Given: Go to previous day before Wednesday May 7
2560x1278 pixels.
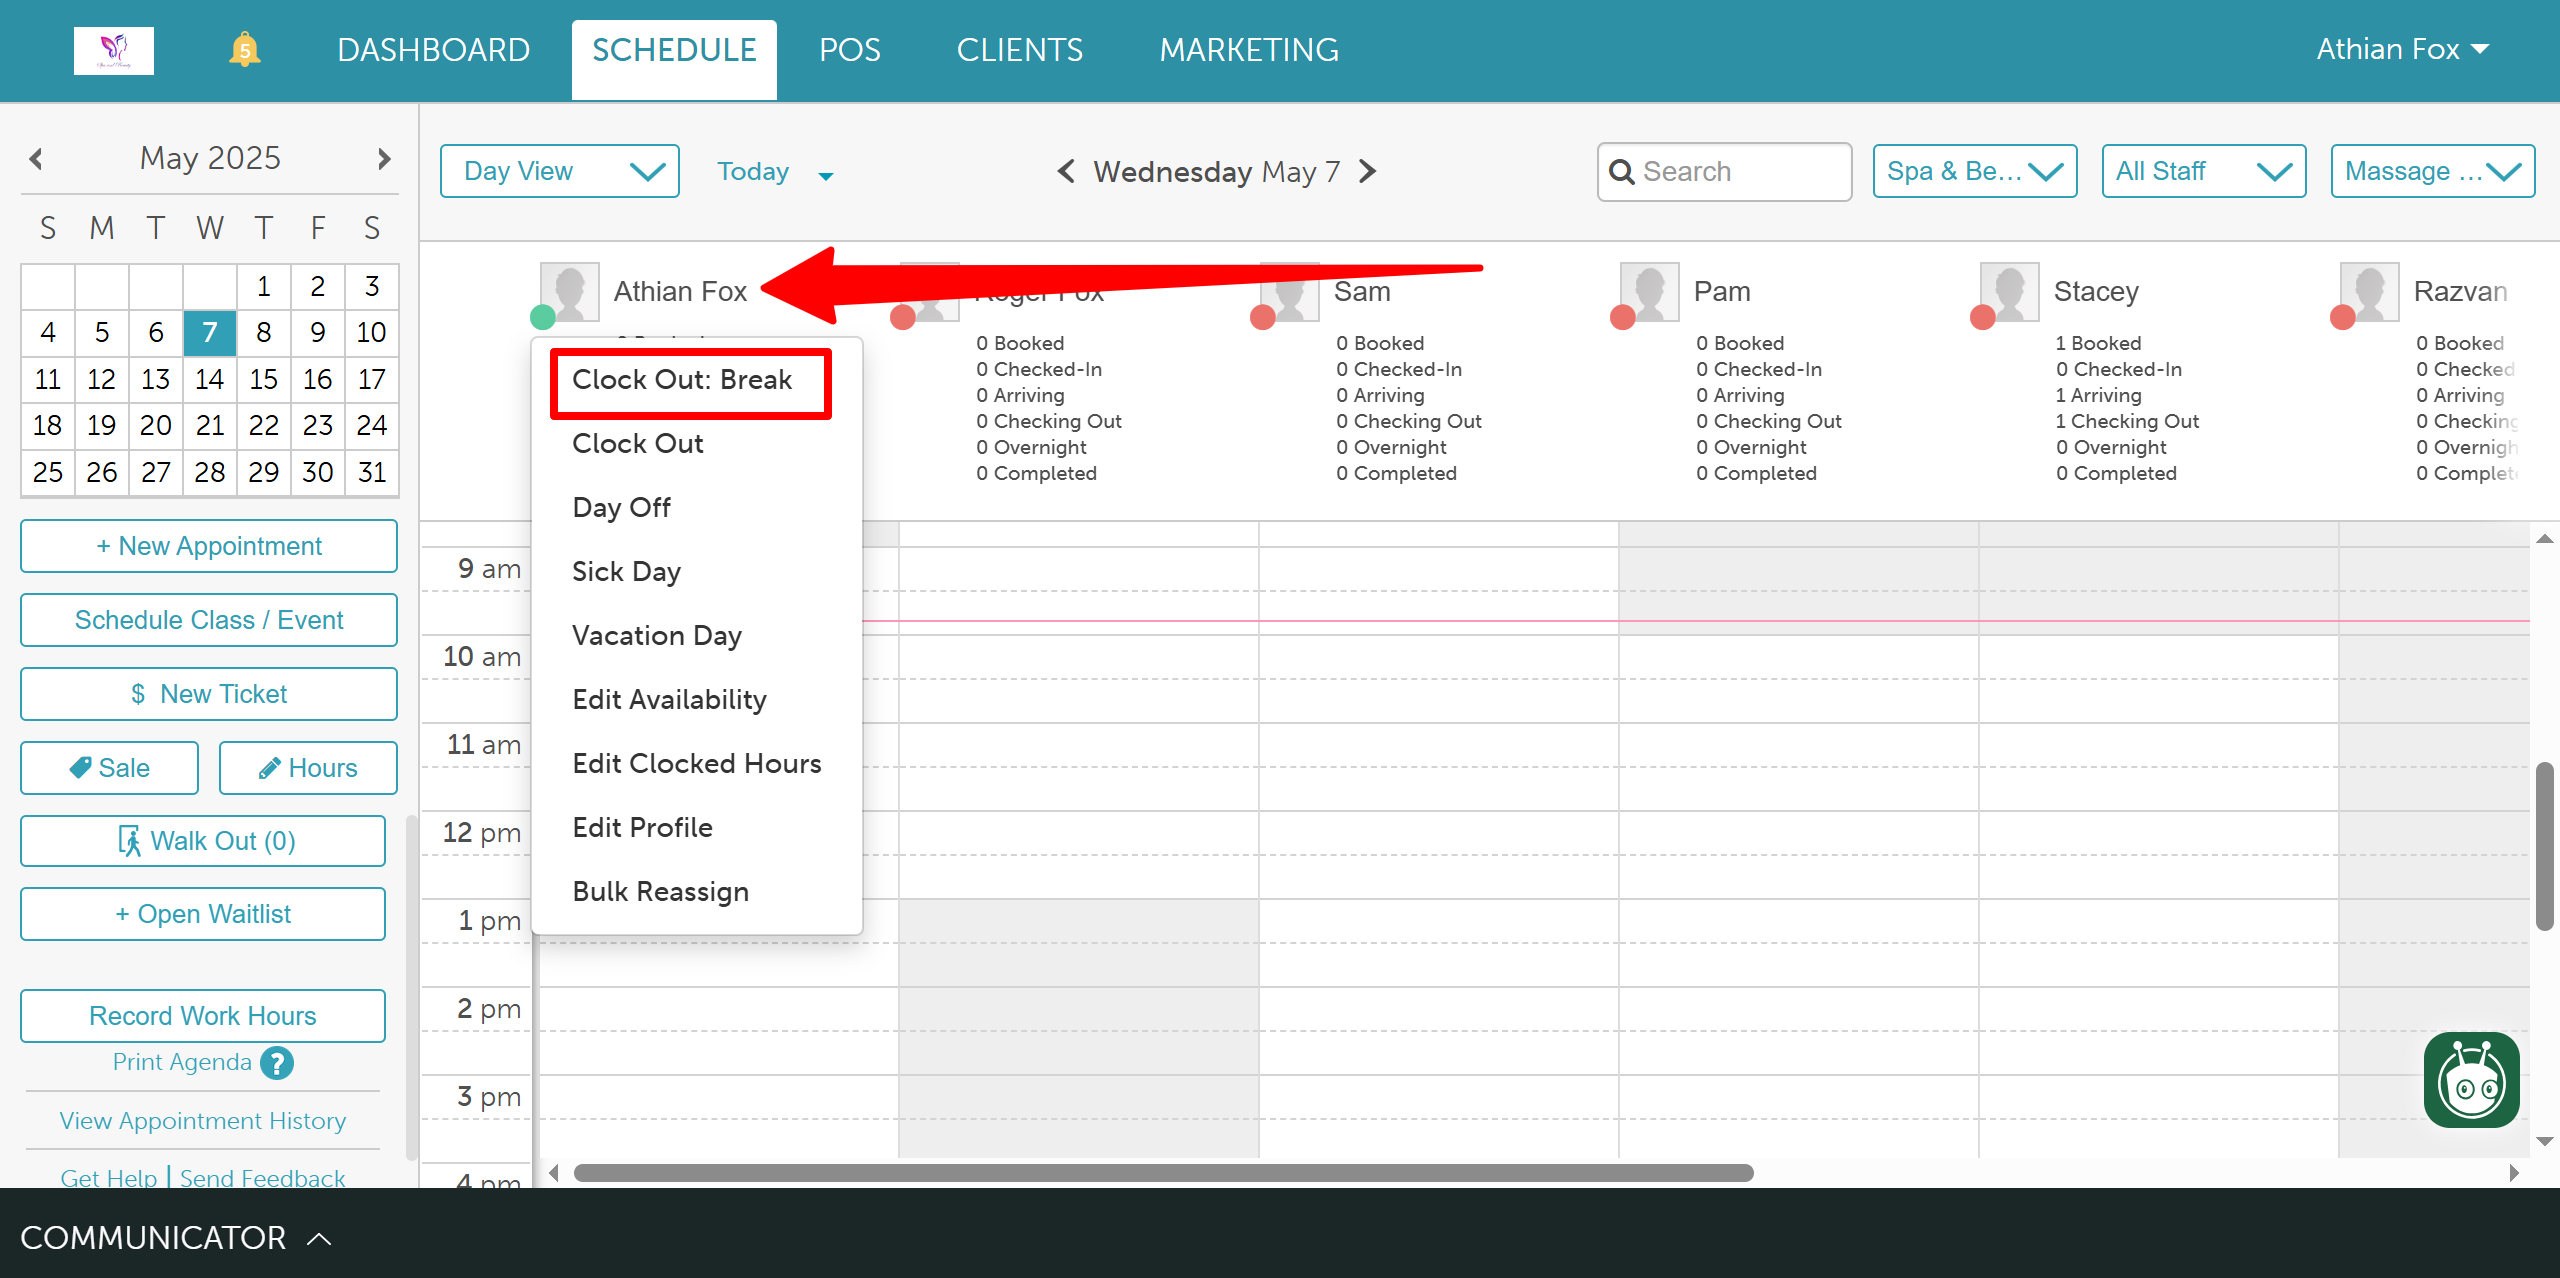Looking at the screenshot, I should click(x=1066, y=172).
